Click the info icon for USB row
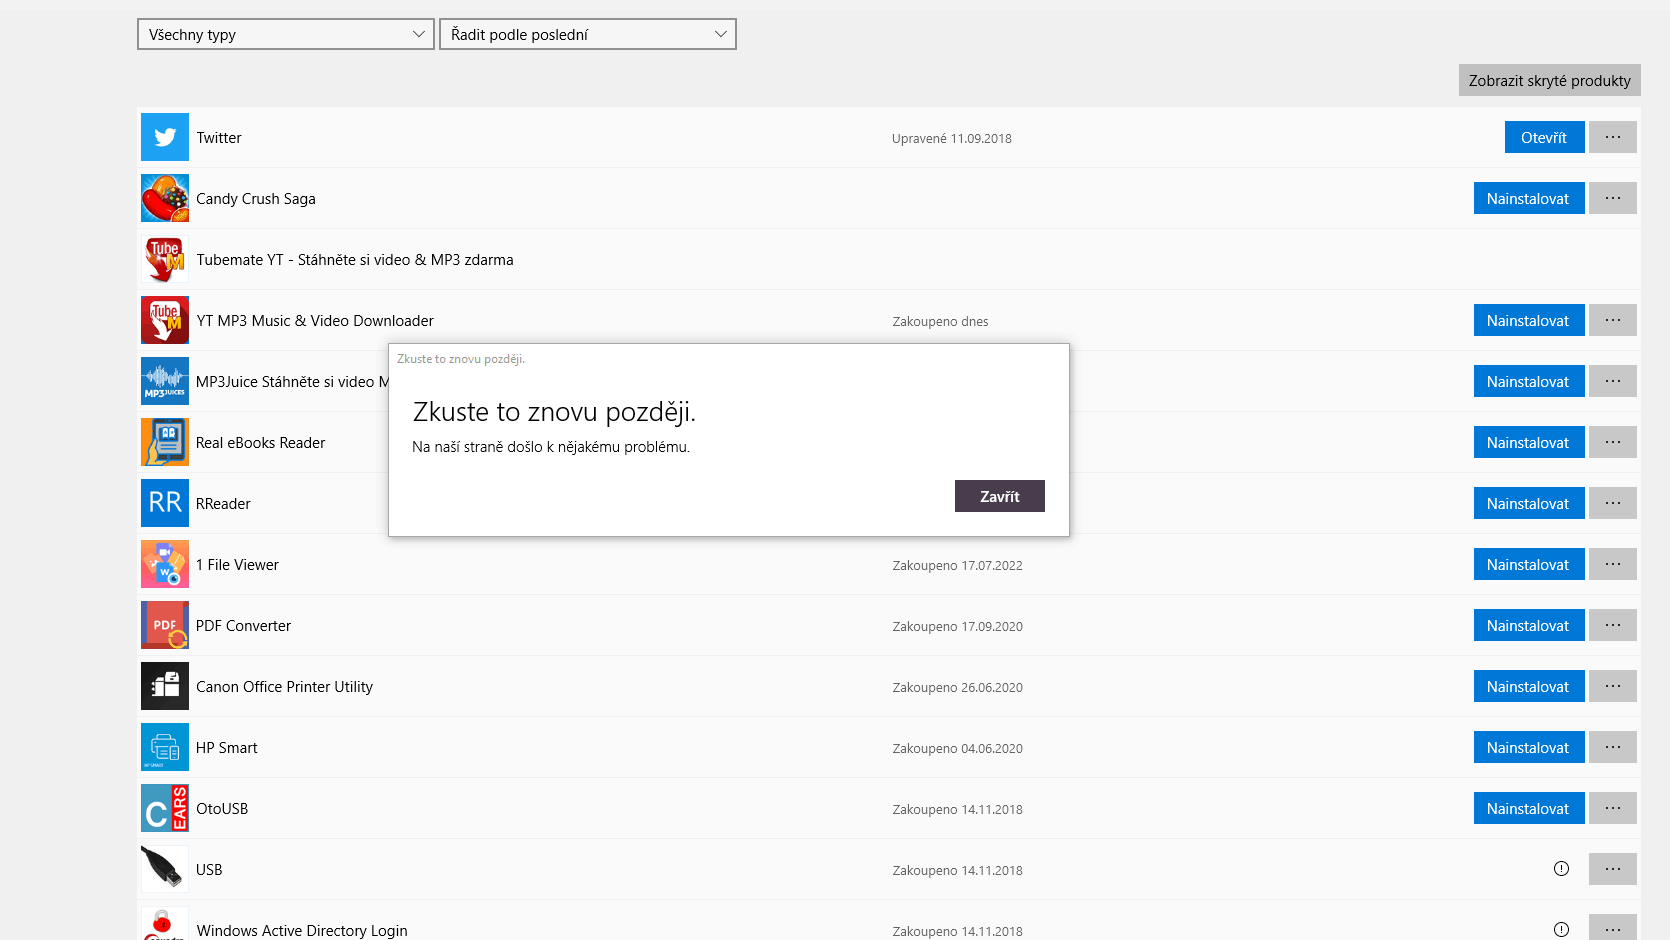This screenshot has width=1670, height=940. (x=1561, y=869)
